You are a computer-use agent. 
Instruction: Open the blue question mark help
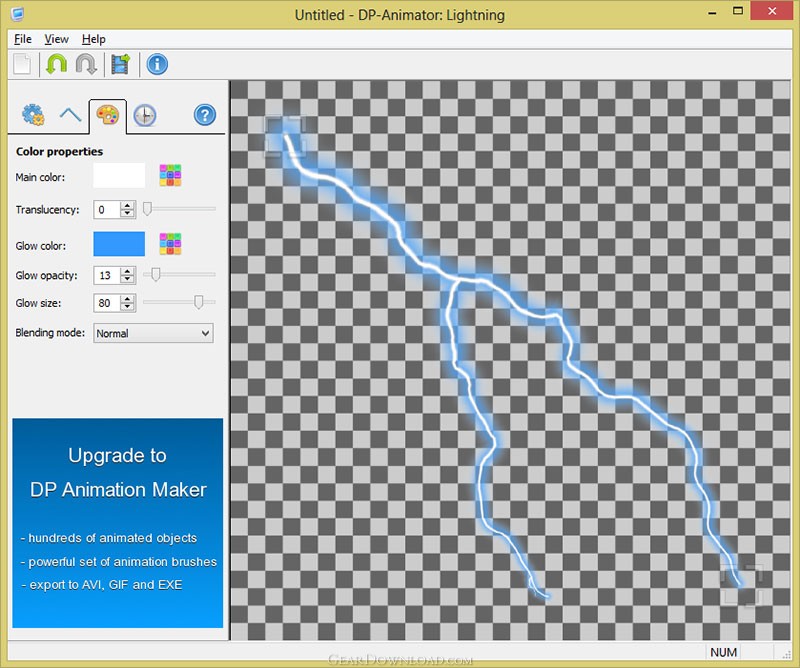click(205, 115)
